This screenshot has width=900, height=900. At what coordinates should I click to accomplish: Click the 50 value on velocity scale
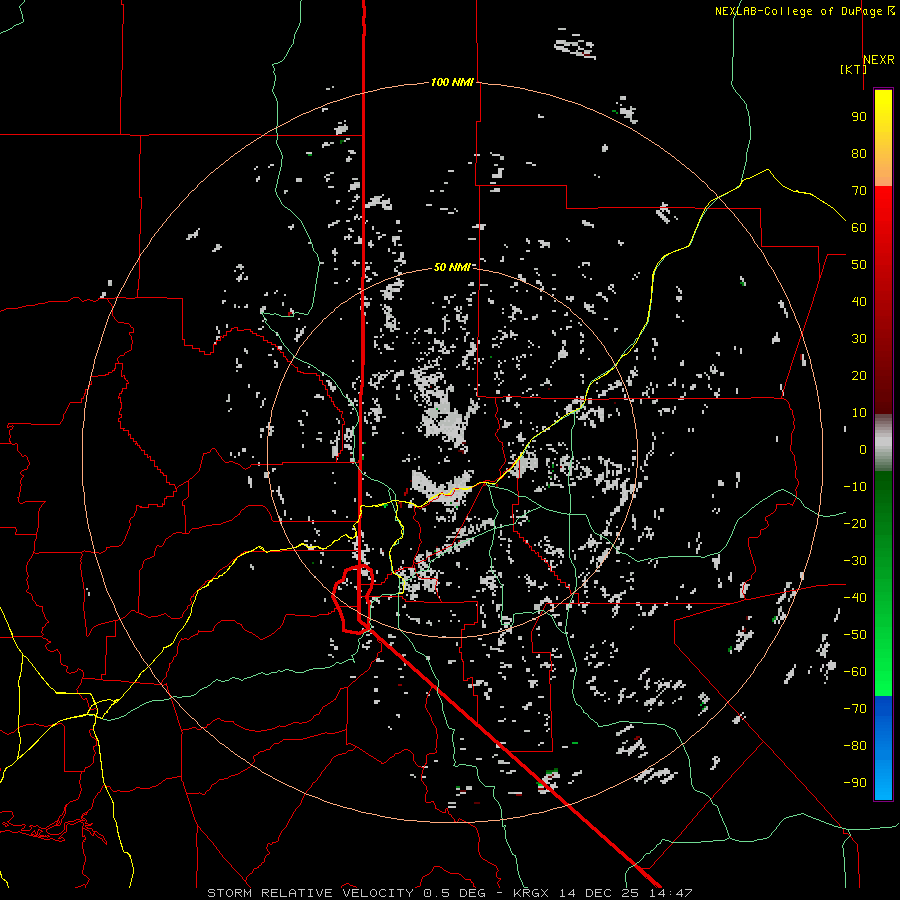coord(859,265)
